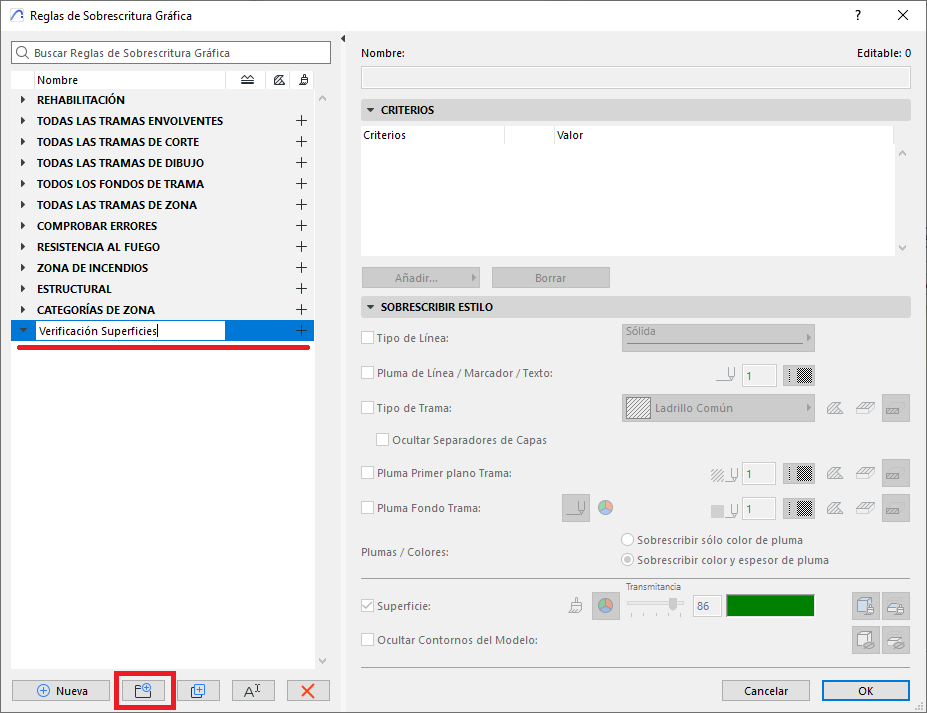Collapse the CRITERIOS section
927x713 pixels.
[369, 110]
